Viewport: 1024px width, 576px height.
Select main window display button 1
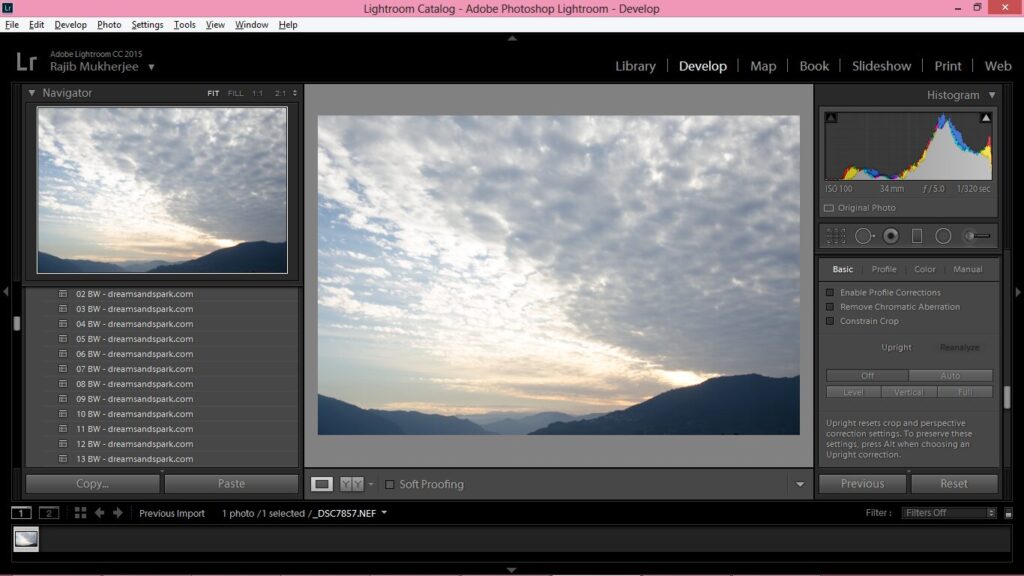(21, 513)
